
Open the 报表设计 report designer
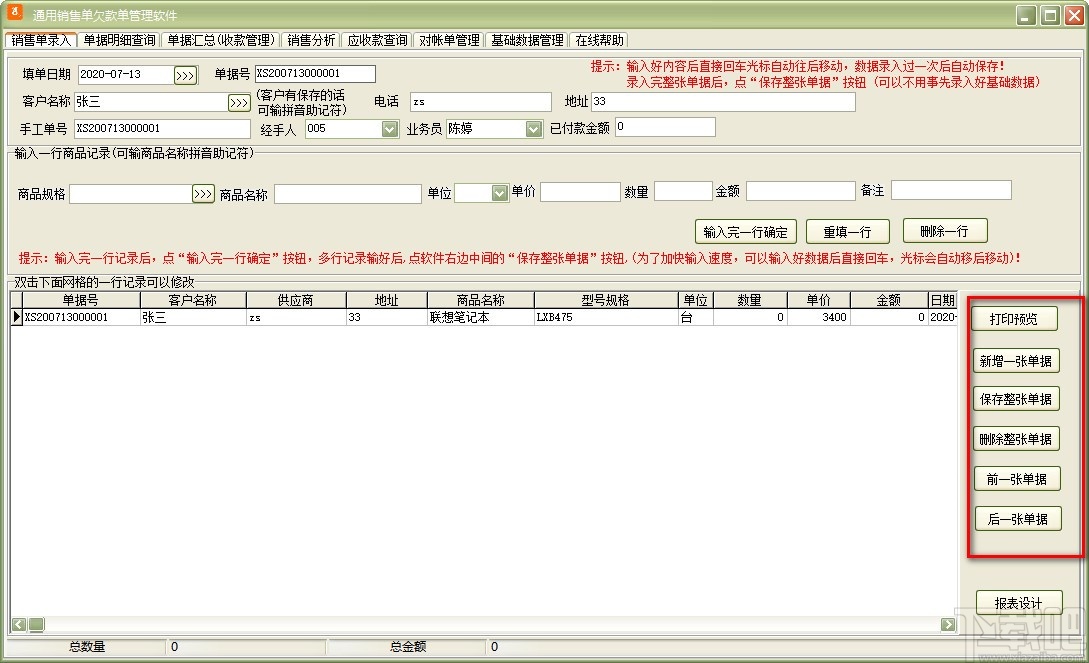click(x=1018, y=602)
